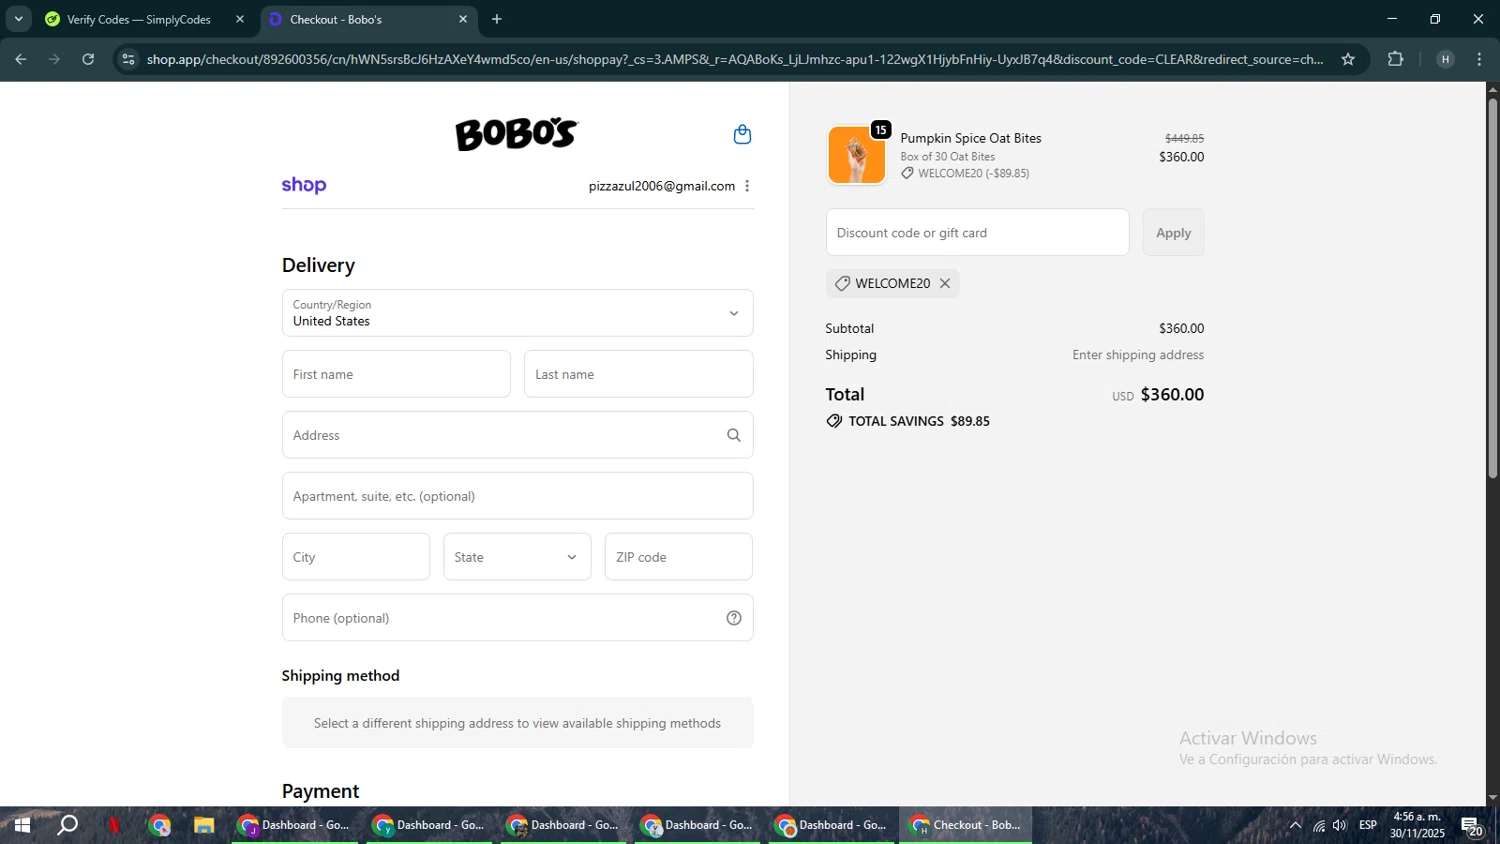
Task: Click pizzazul2006@gmail.com email text
Action: 661,186
